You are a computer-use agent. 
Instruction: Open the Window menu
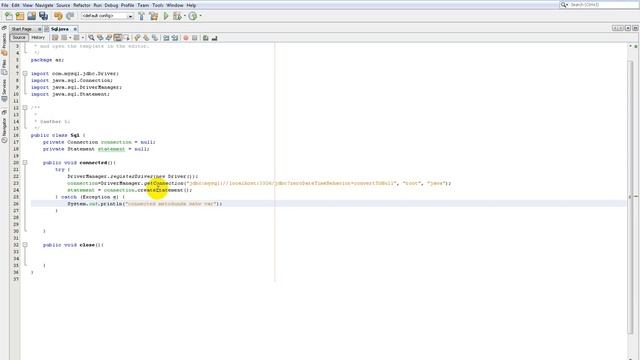(175, 5)
